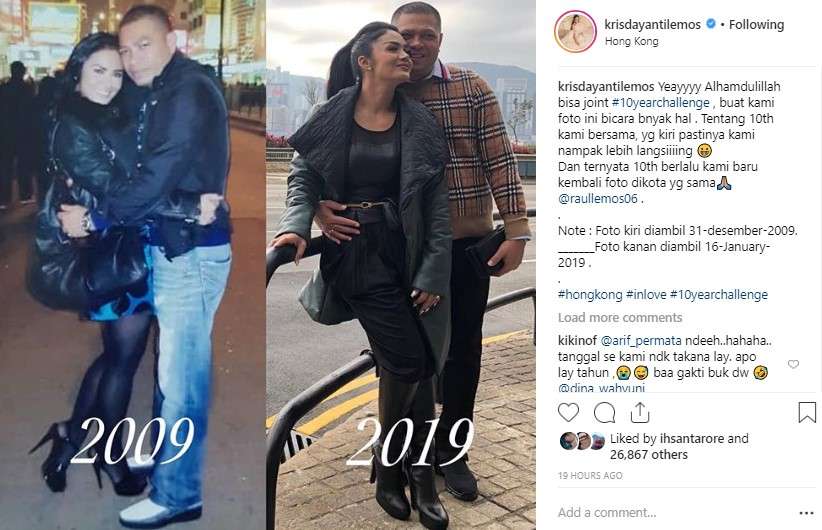Save the post with the bookmark icon

[807, 412]
